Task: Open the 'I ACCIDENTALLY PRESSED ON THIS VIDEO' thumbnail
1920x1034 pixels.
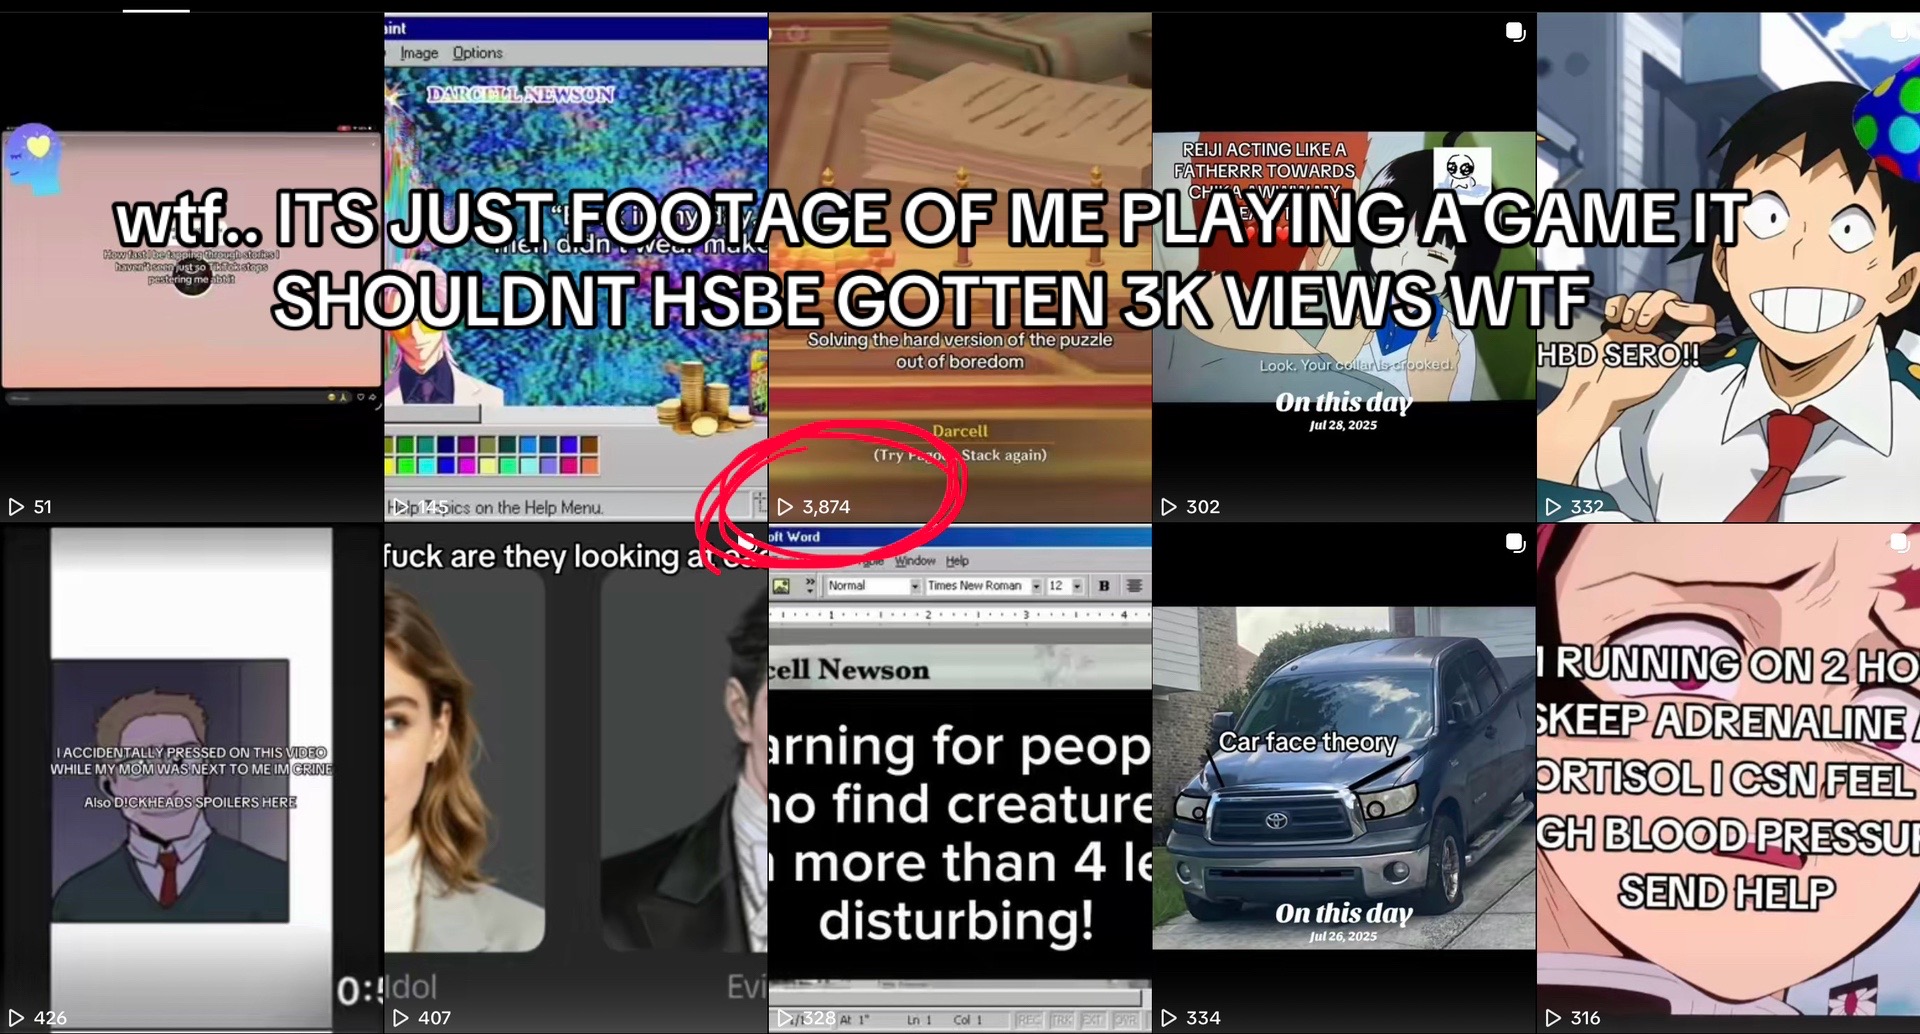Action: click(192, 779)
